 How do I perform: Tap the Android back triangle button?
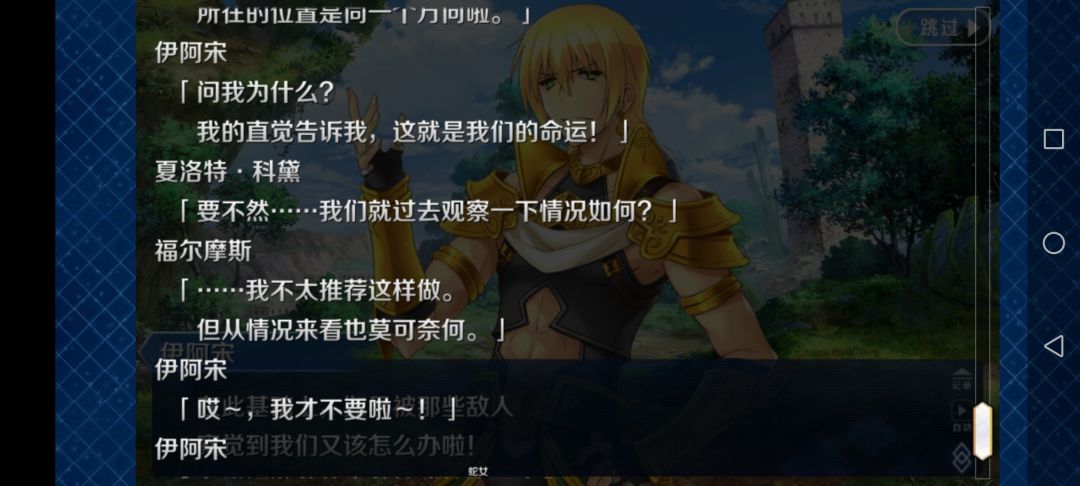pyautogui.click(x=1053, y=346)
